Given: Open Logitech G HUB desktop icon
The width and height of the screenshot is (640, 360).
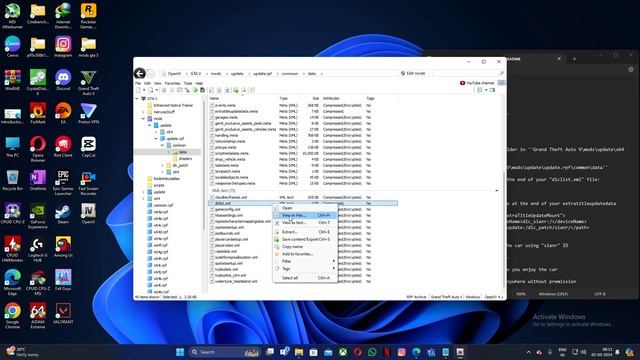Looking at the screenshot, I should (38, 249).
